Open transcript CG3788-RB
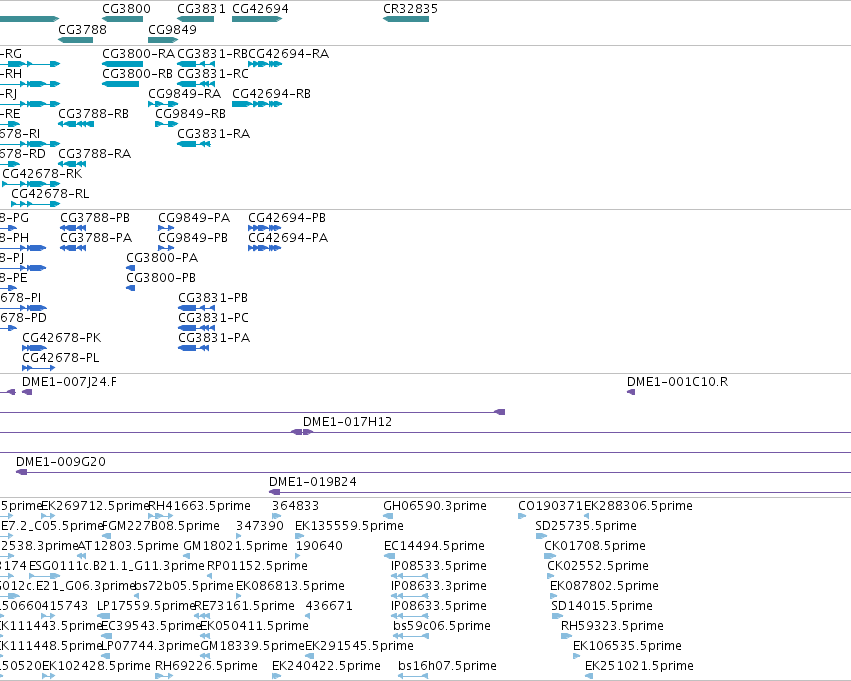Viewport: 851px width, 681px height. tap(76, 124)
